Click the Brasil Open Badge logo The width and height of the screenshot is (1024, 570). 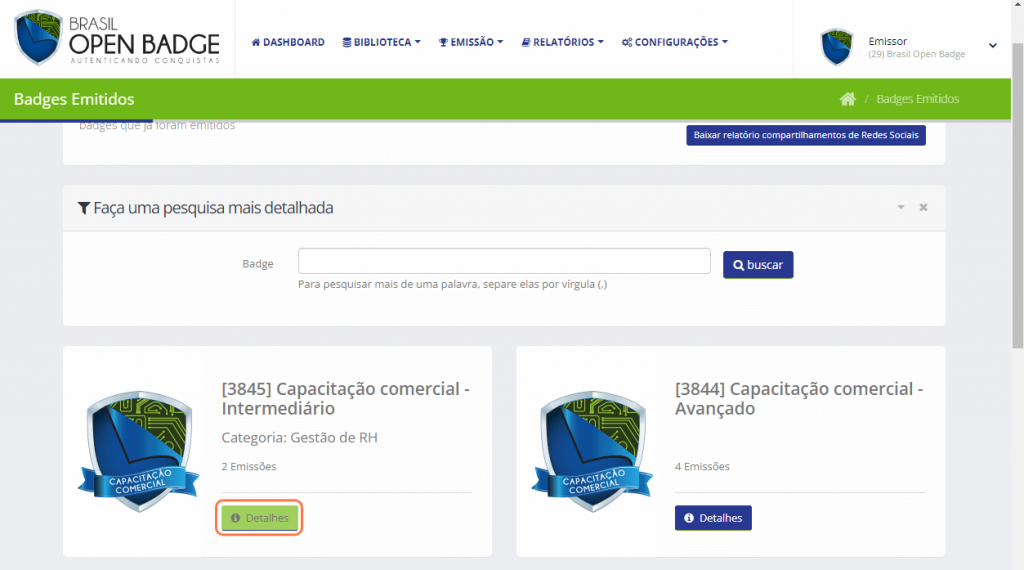tap(117, 38)
